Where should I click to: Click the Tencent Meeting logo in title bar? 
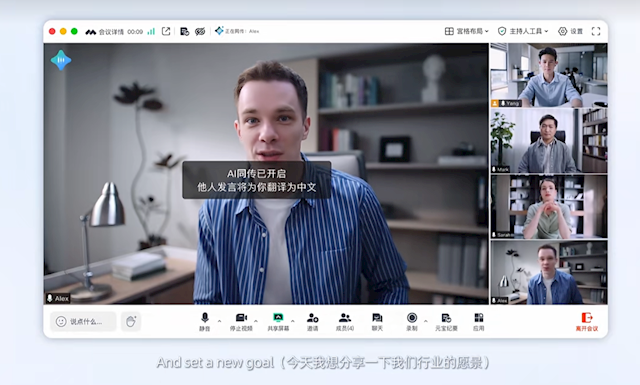tap(91, 31)
